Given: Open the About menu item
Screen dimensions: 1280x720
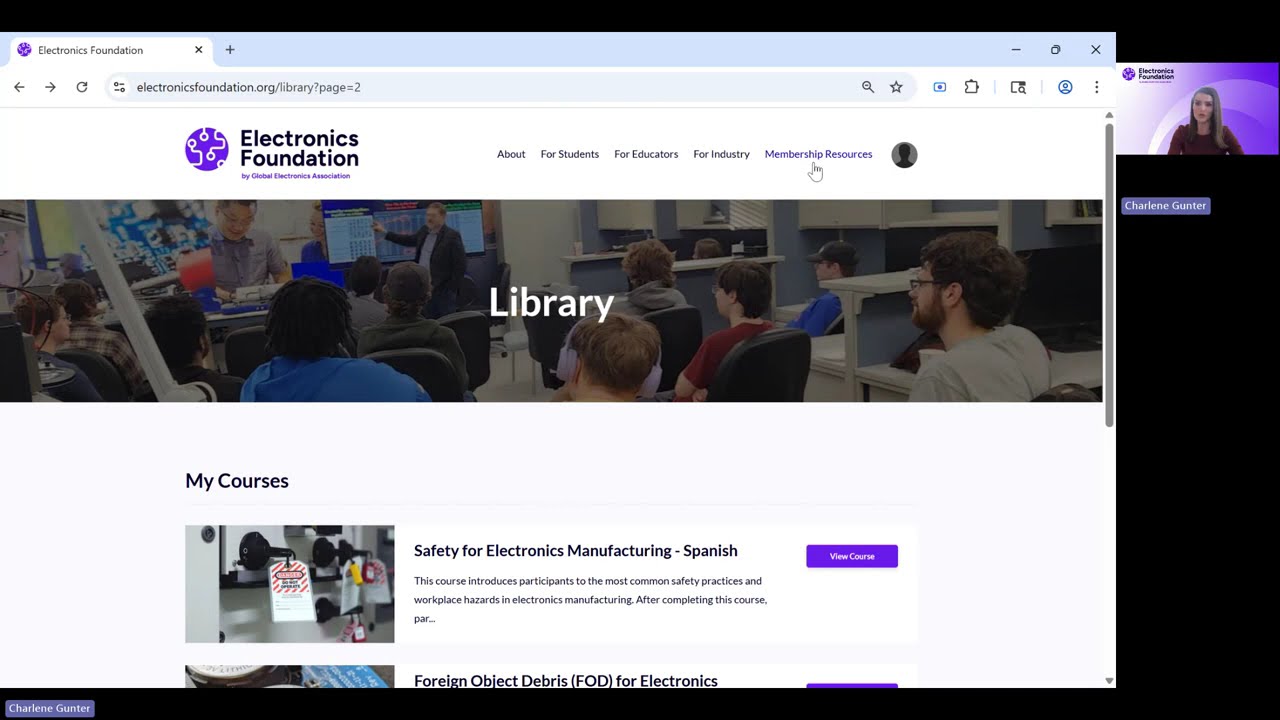Looking at the screenshot, I should pos(511,154).
